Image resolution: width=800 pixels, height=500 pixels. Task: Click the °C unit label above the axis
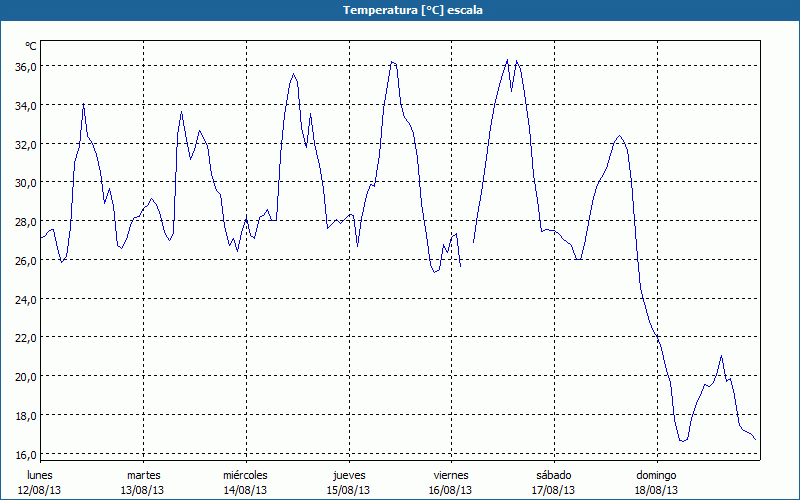(x=31, y=46)
